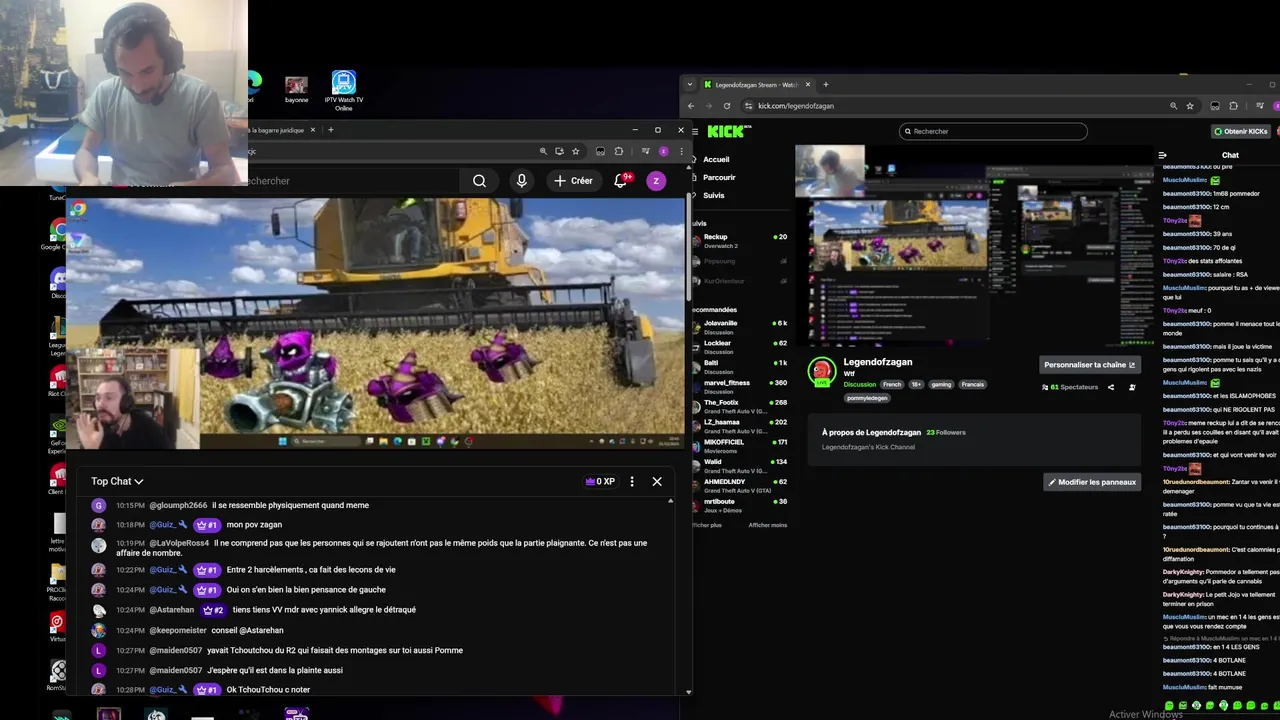Bookmark the YouTube page with the star icon
The image size is (1280, 720).
tap(575, 151)
